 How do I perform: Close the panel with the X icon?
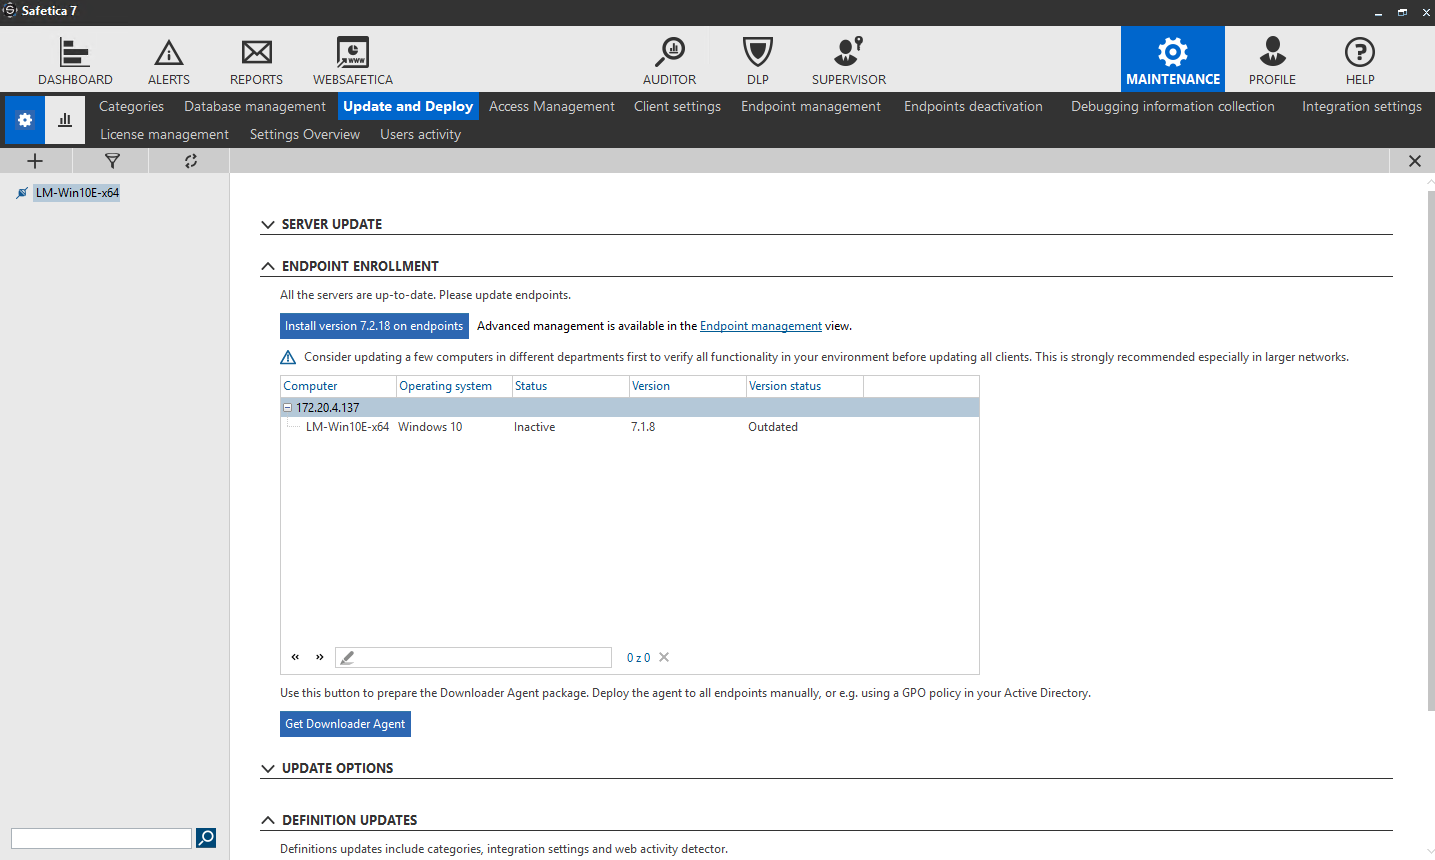(x=1415, y=161)
